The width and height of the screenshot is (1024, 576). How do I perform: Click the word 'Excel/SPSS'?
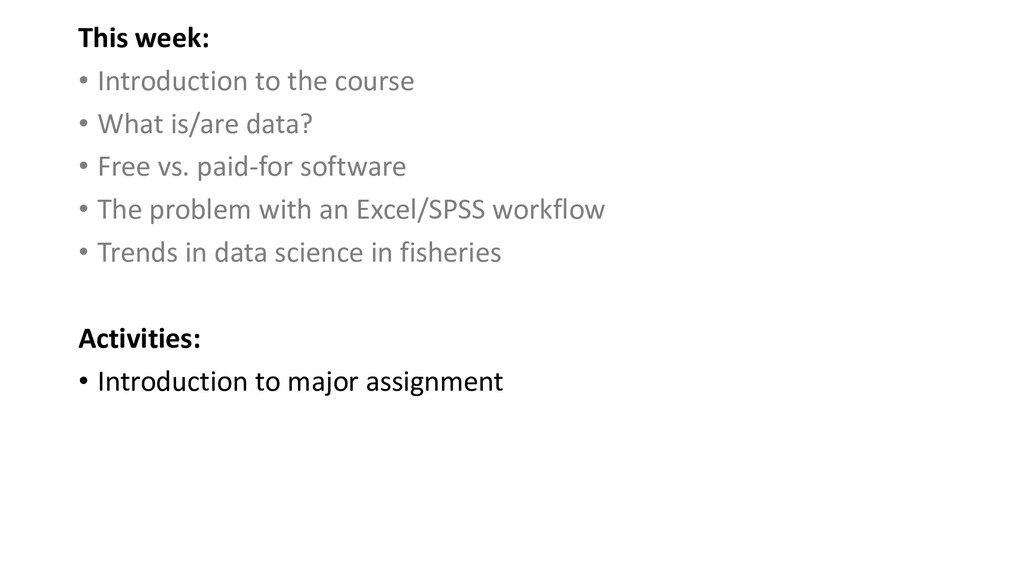pyautogui.click(x=420, y=210)
